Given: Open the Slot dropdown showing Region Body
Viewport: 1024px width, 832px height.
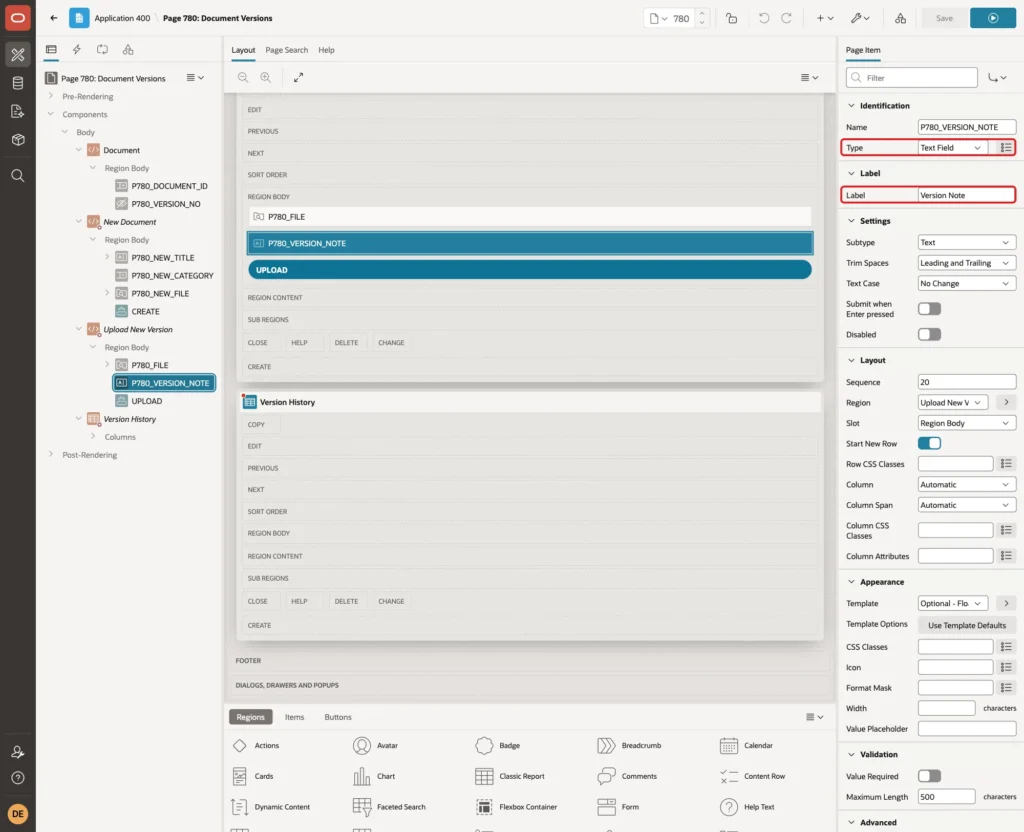Looking at the screenshot, I should tap(967, 423).
